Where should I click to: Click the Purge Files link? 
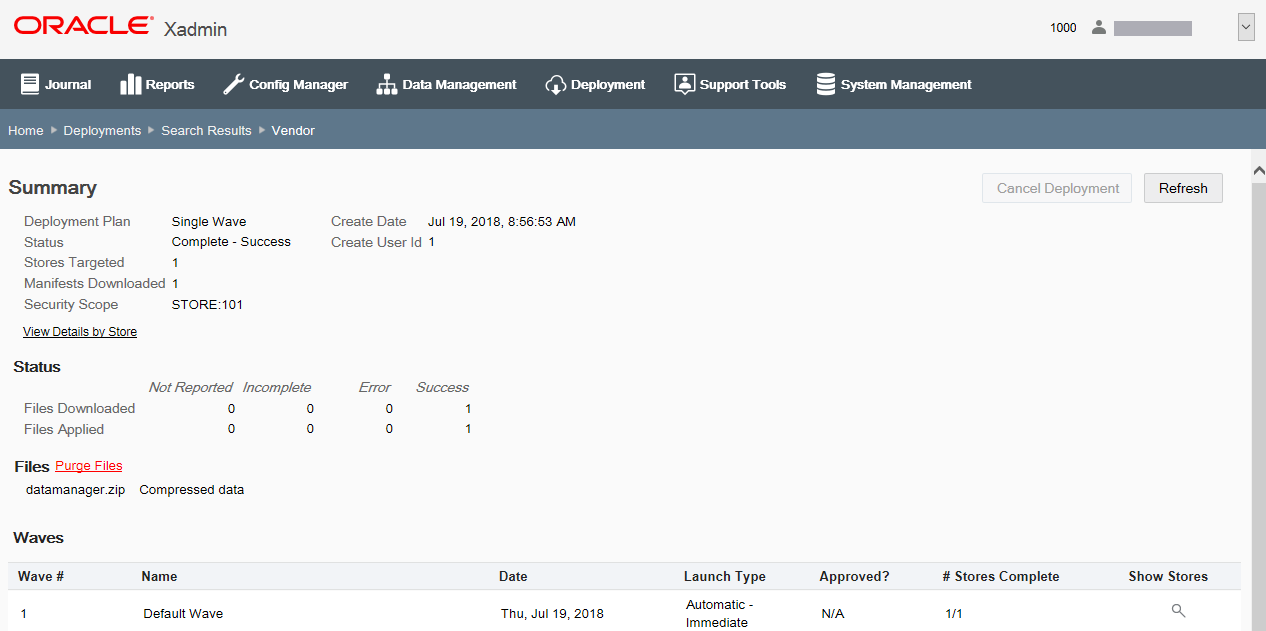(89, 465)
